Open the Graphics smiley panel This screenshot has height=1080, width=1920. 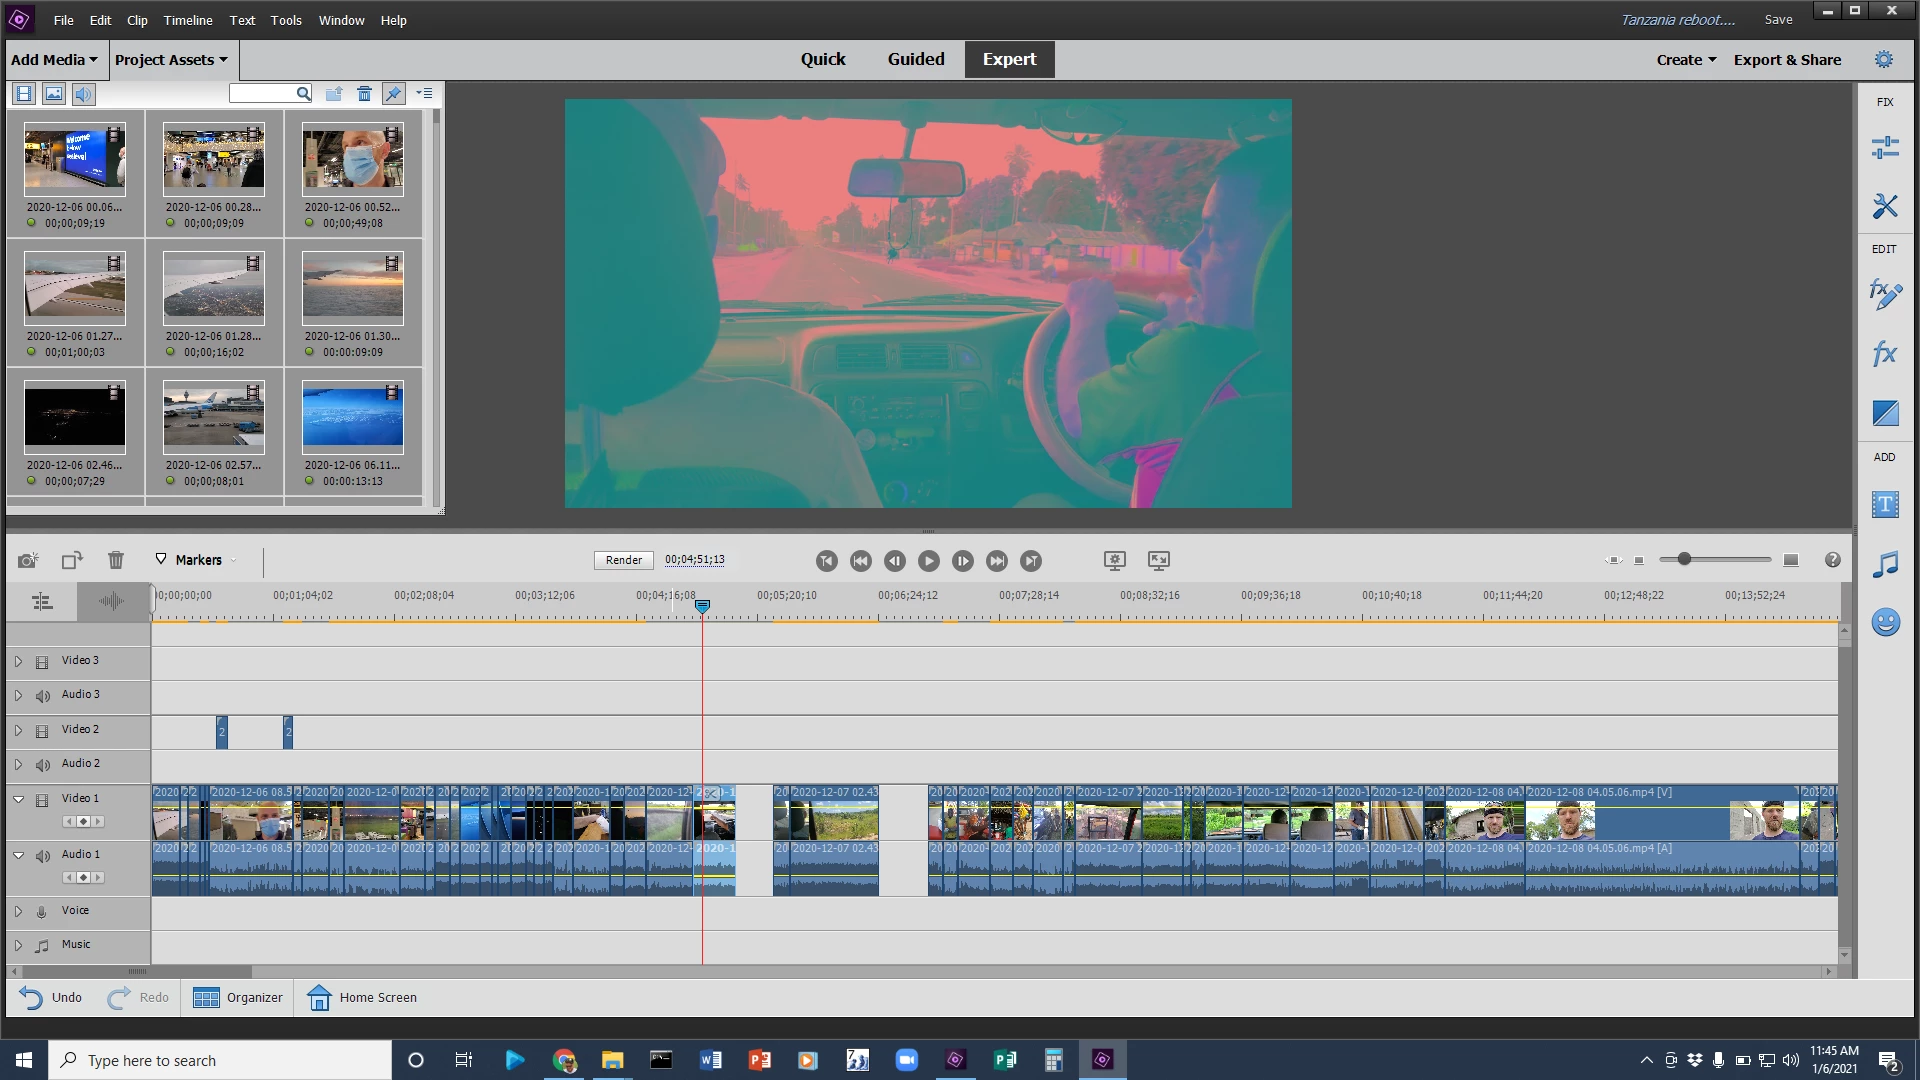(1885, 622)
